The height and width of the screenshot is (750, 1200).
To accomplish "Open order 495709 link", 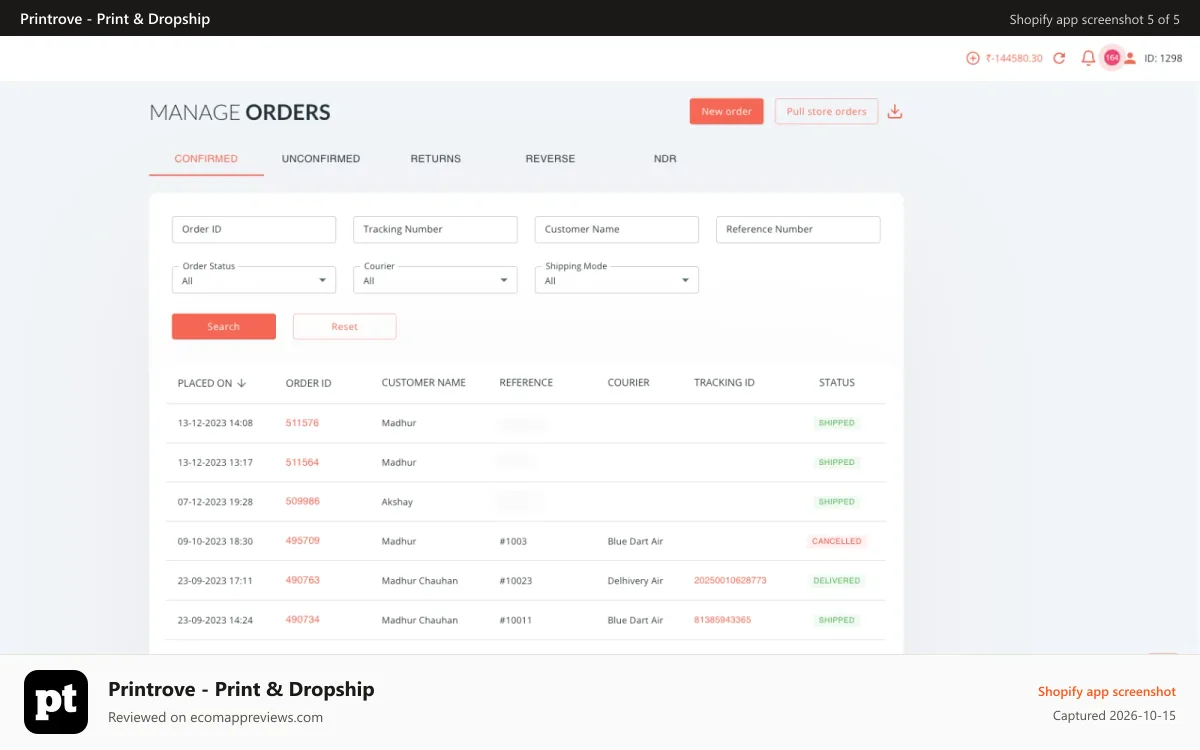I will tap(302, 540).
